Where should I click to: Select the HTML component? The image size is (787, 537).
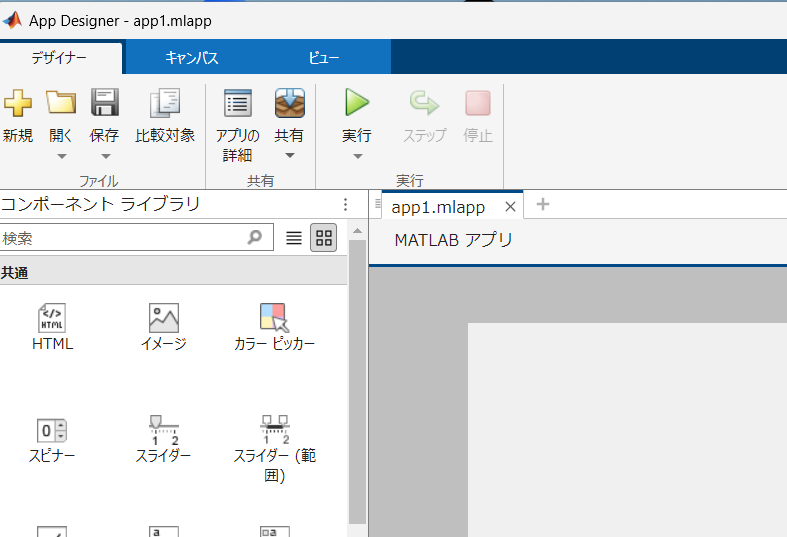click(x=52, y=327)
